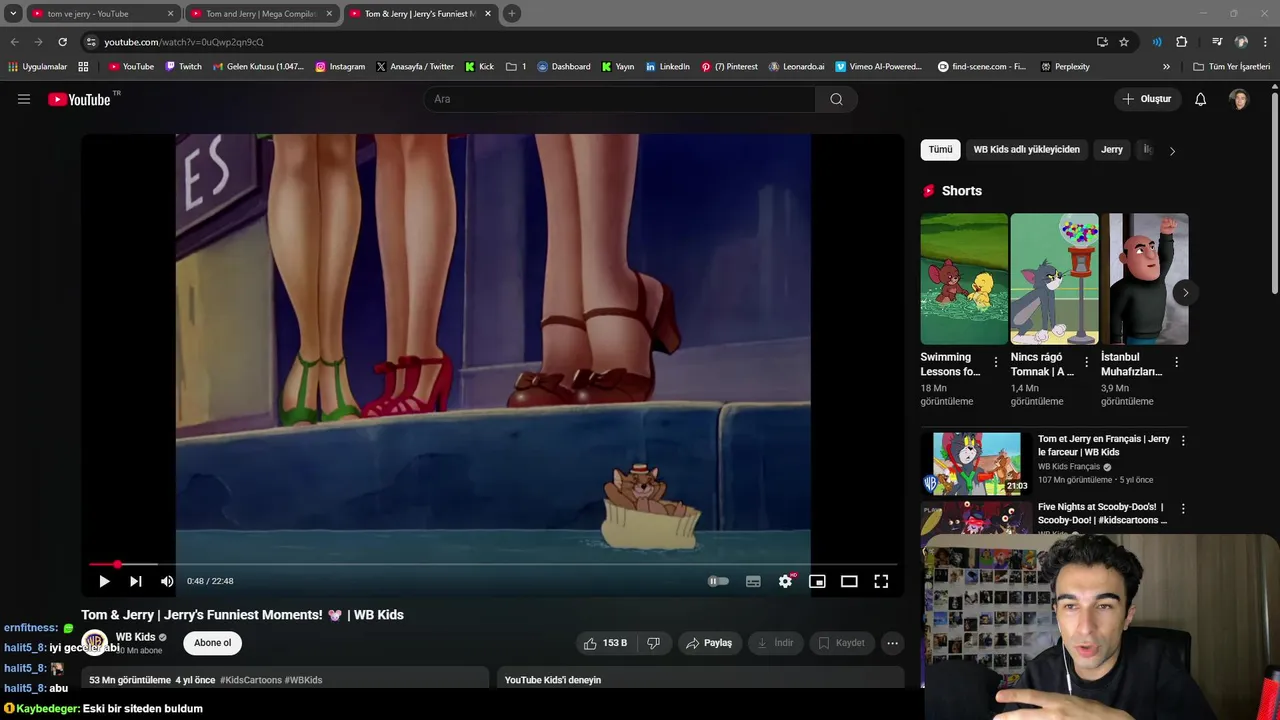1280x720 pixels.
Task: Share the video with Paylaş
Action: [x=709, y=643]
